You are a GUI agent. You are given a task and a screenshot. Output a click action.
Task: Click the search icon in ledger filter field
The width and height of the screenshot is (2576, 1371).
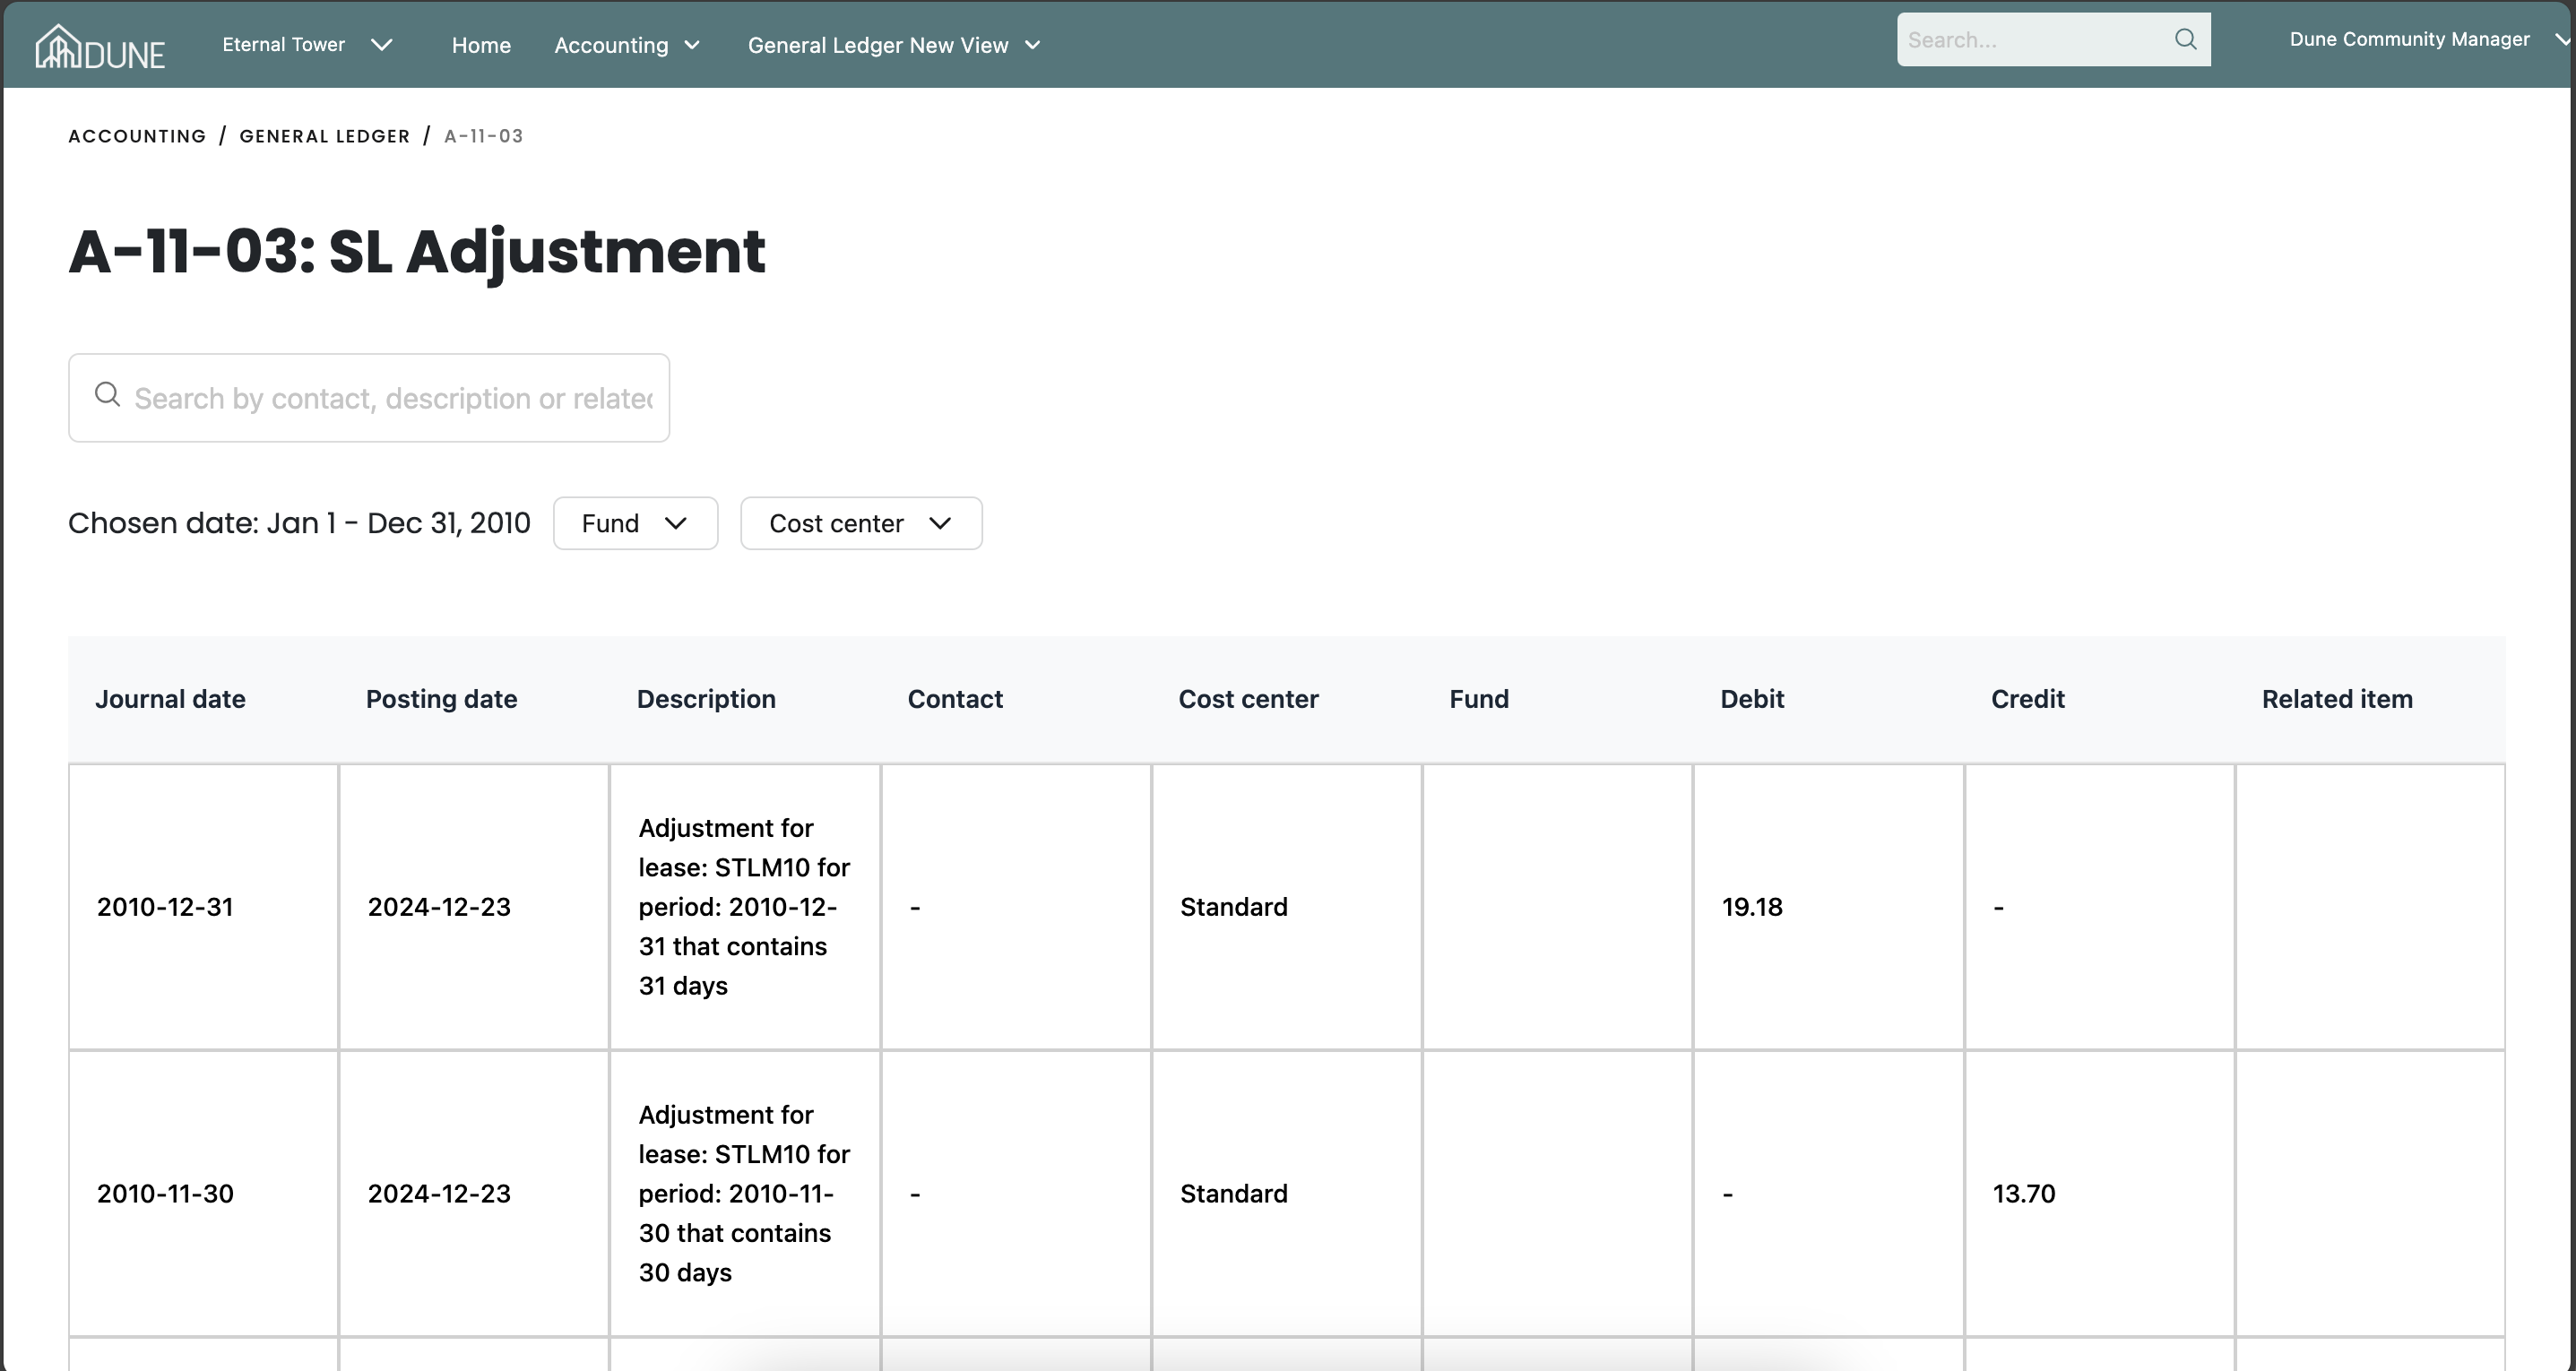pyautogui.click(x=107, y=395)
